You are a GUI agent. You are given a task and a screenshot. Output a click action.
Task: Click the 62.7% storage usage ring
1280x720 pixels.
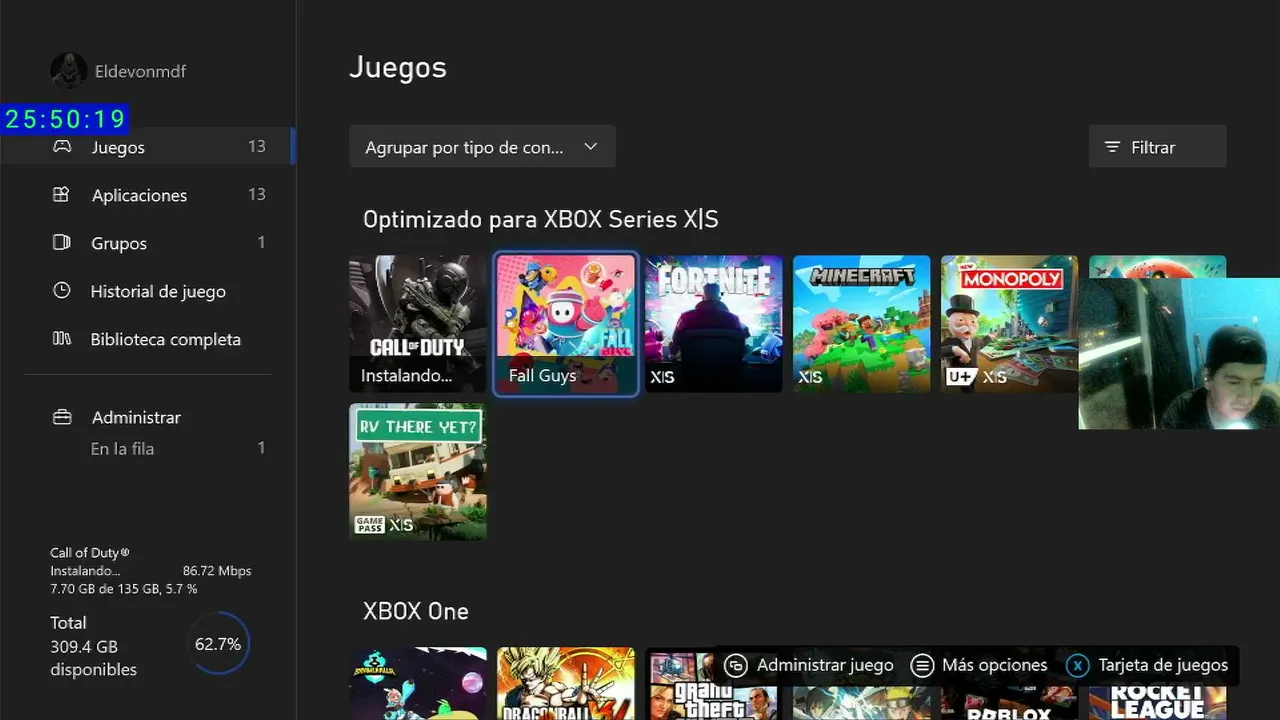[x=218, y=644]
